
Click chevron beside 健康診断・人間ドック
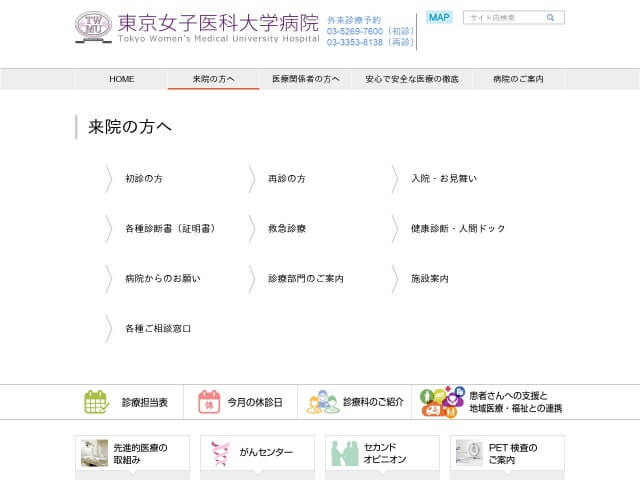point(395,229)
